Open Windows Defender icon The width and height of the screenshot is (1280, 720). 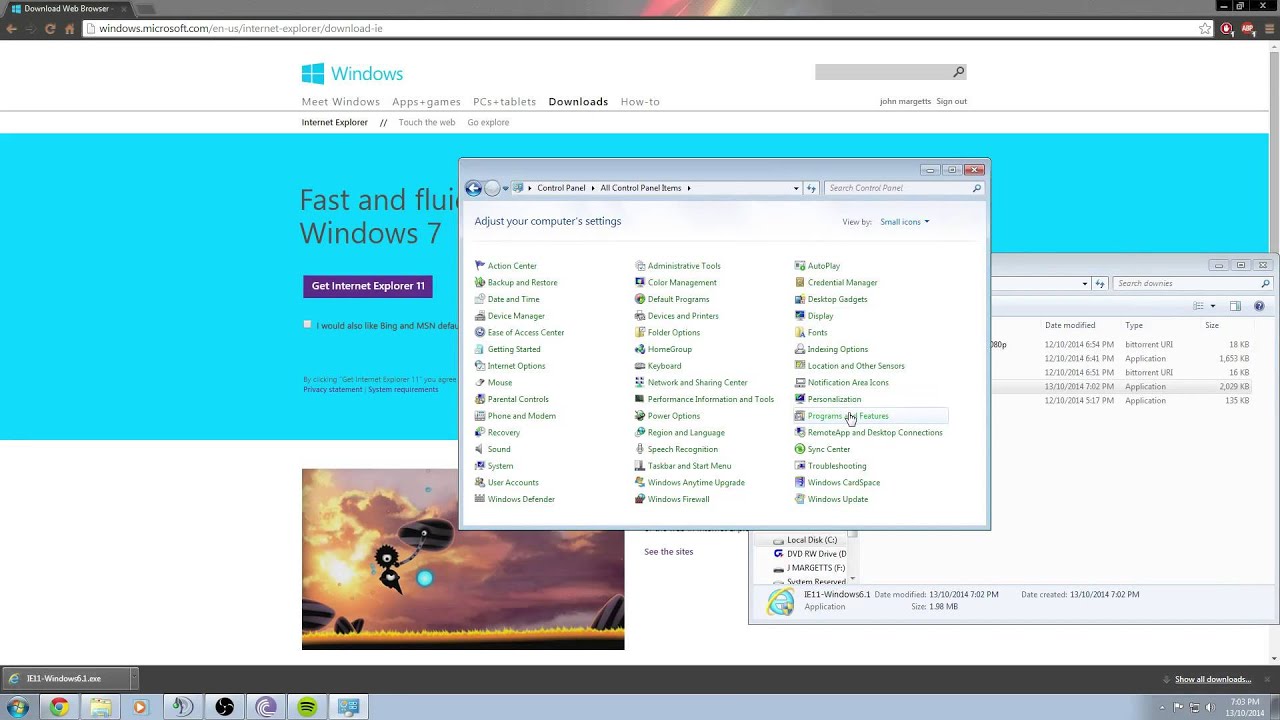tap(480, 499)
